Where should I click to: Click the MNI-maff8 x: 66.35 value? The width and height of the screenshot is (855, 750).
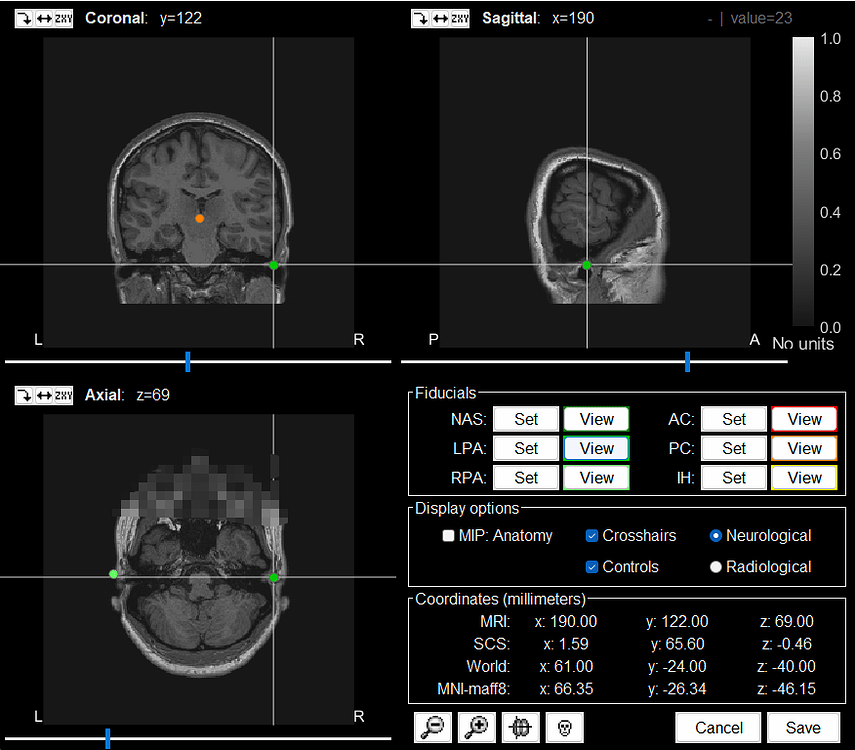coord(566,689)
